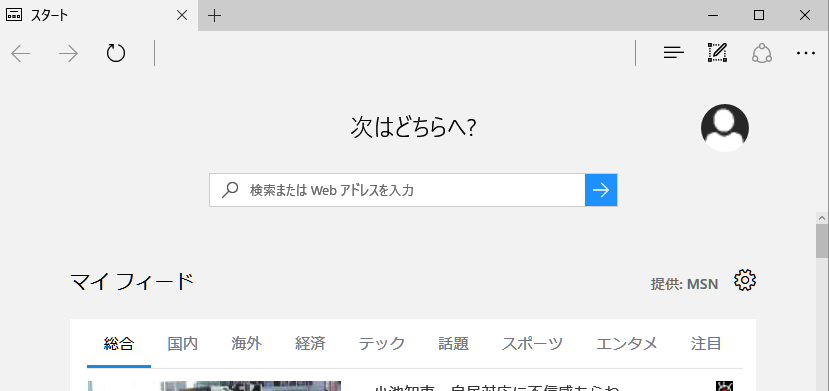This screenshot has width=829, height=391.
Task: Open the スポーツ tab
Action: click(x=532, y=344)
